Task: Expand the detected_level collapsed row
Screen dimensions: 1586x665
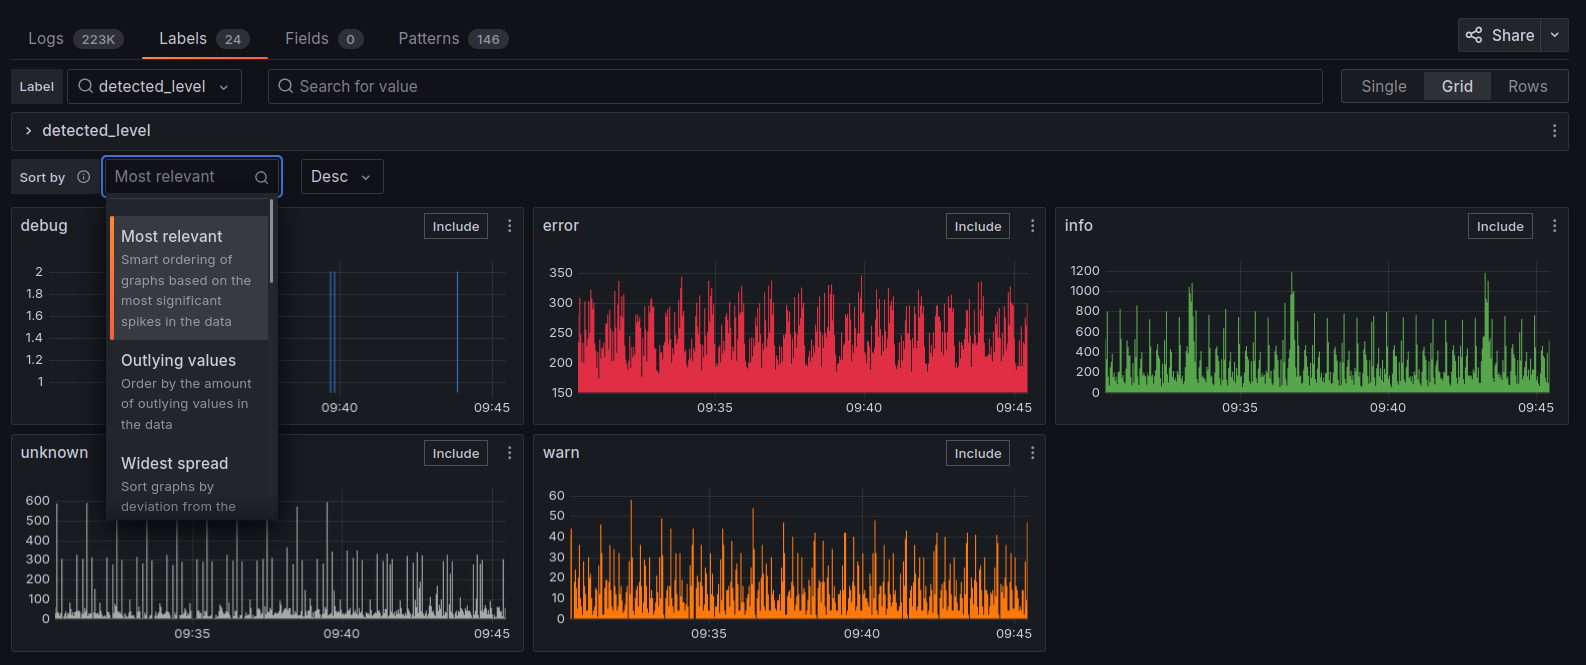Action: [28, 131]
